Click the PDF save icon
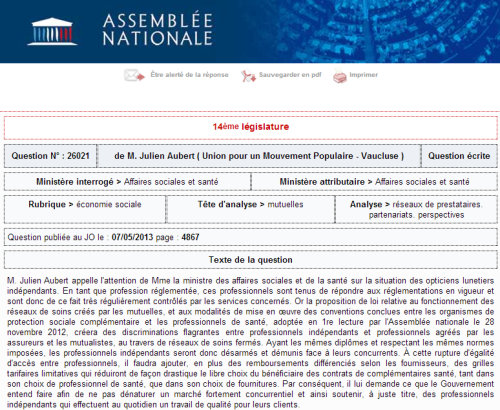 point(248,76)
